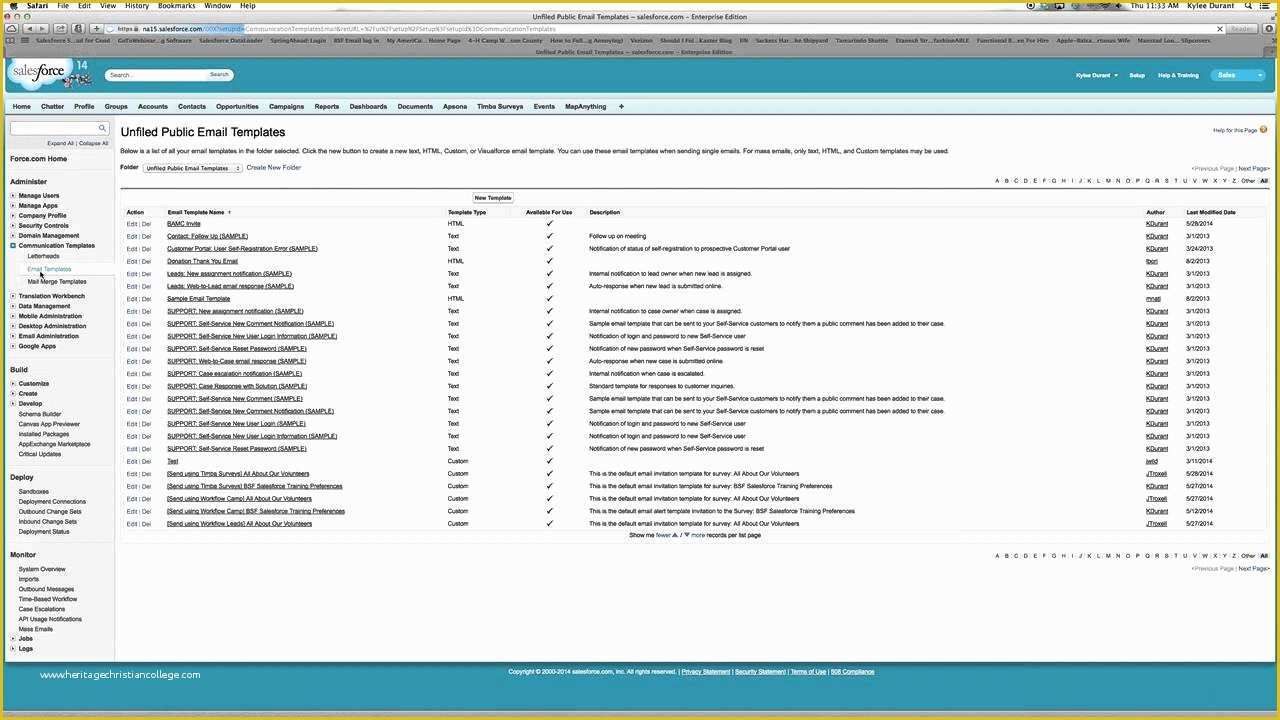The image size is (1280, 720).
Task: Open macOS Spotlight search icon
Action: 1248,5
